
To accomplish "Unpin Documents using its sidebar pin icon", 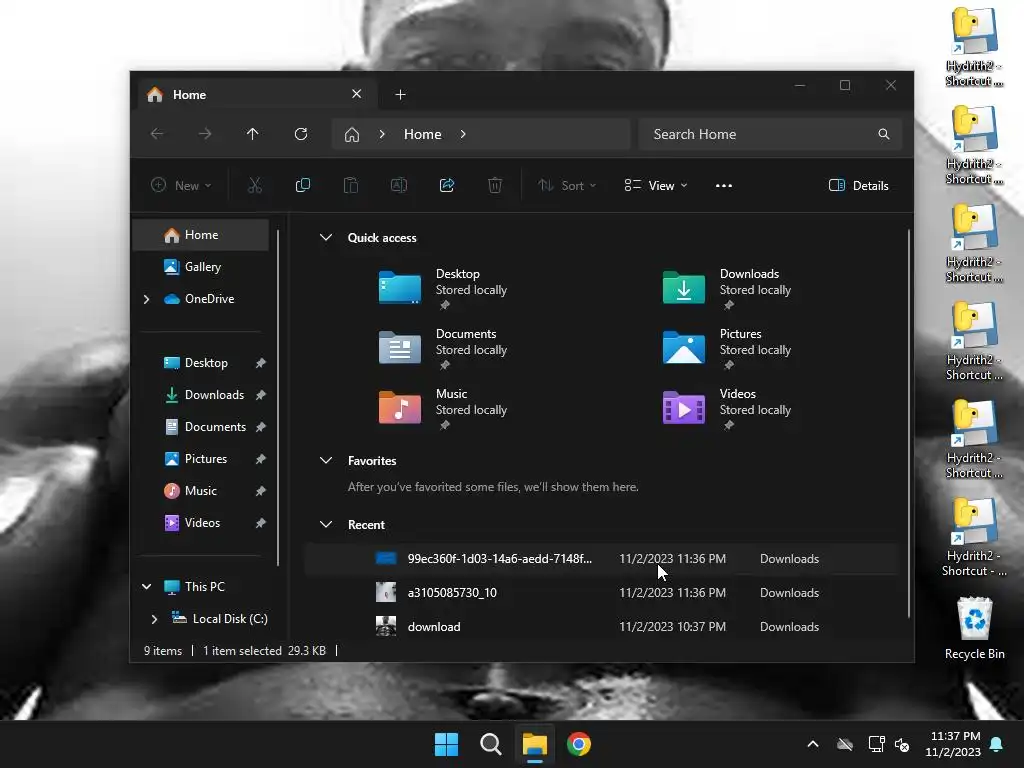I will tap(261, 427).
